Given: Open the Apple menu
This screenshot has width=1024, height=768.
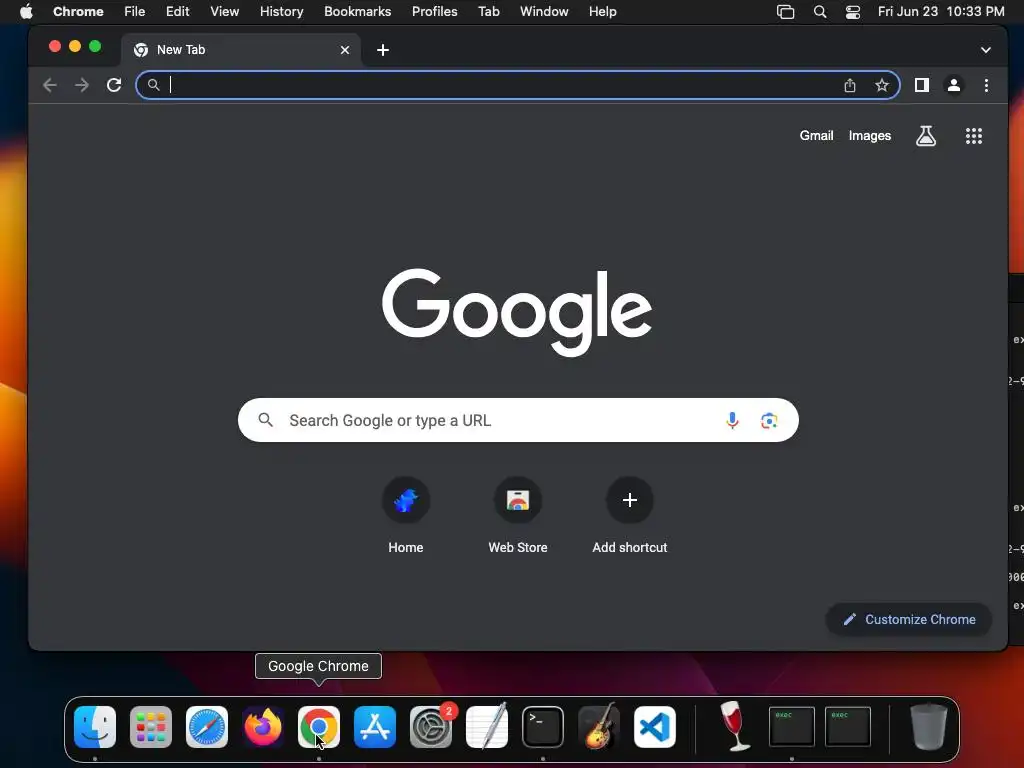Looking at the screenshot, I should [x=26, y=12].
